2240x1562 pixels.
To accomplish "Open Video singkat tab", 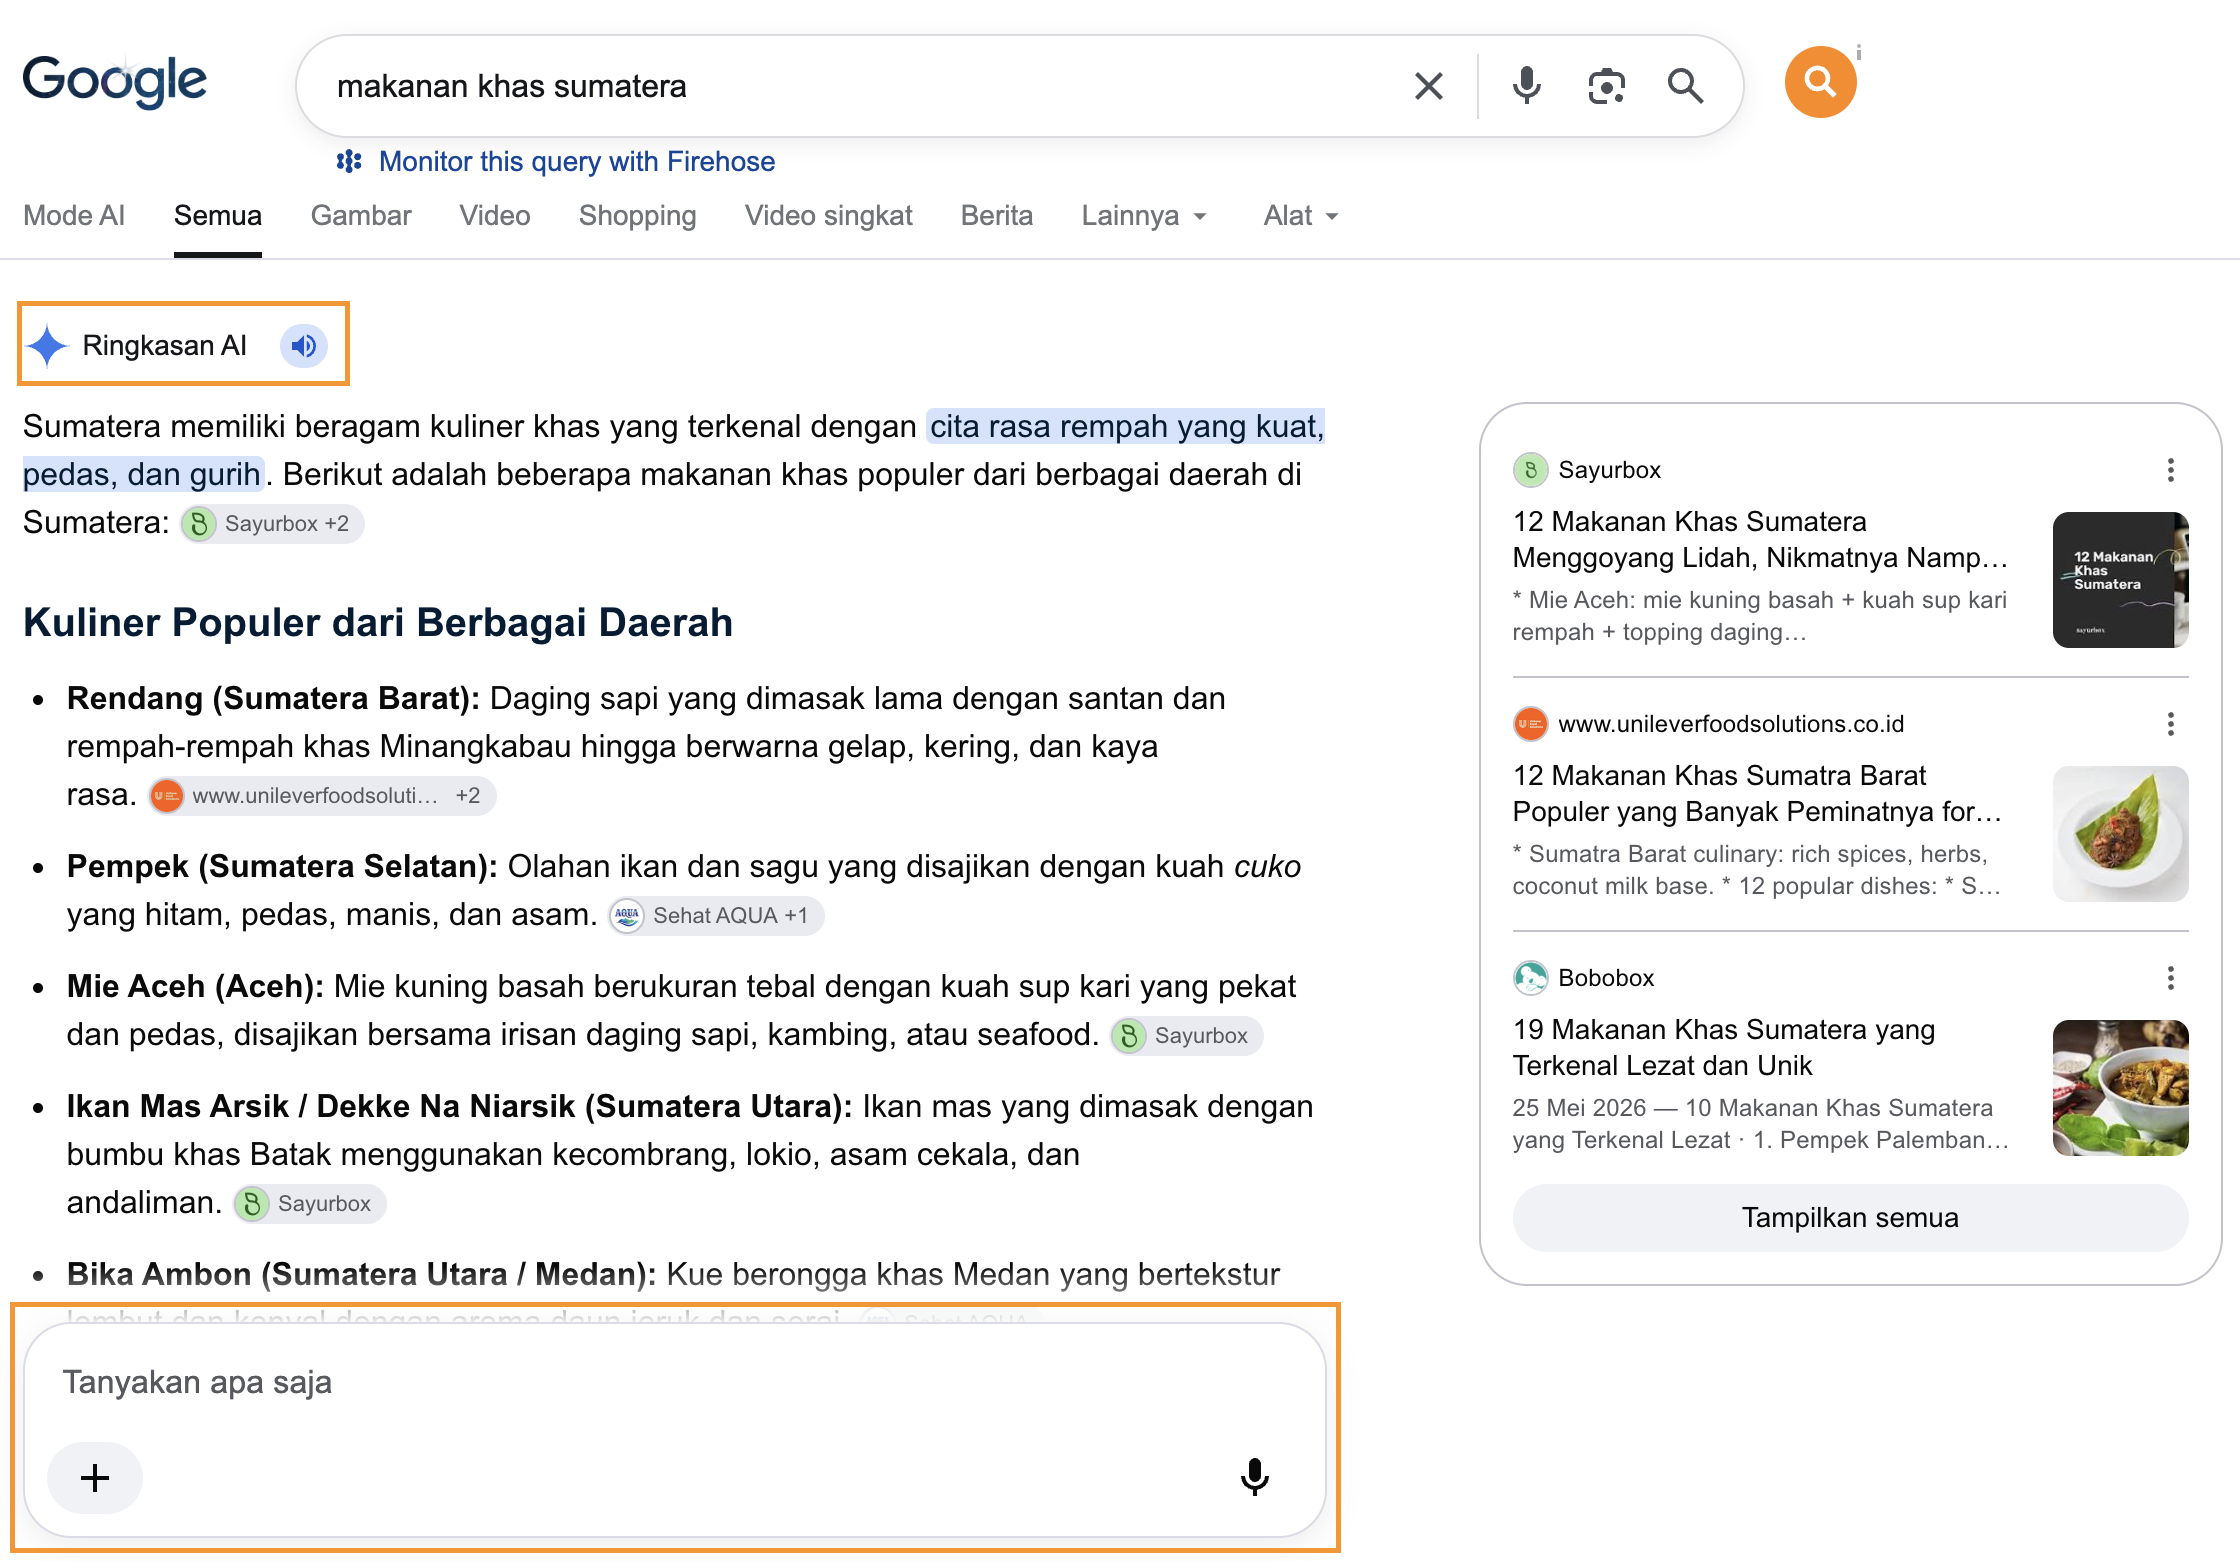I will click(829, 216).
